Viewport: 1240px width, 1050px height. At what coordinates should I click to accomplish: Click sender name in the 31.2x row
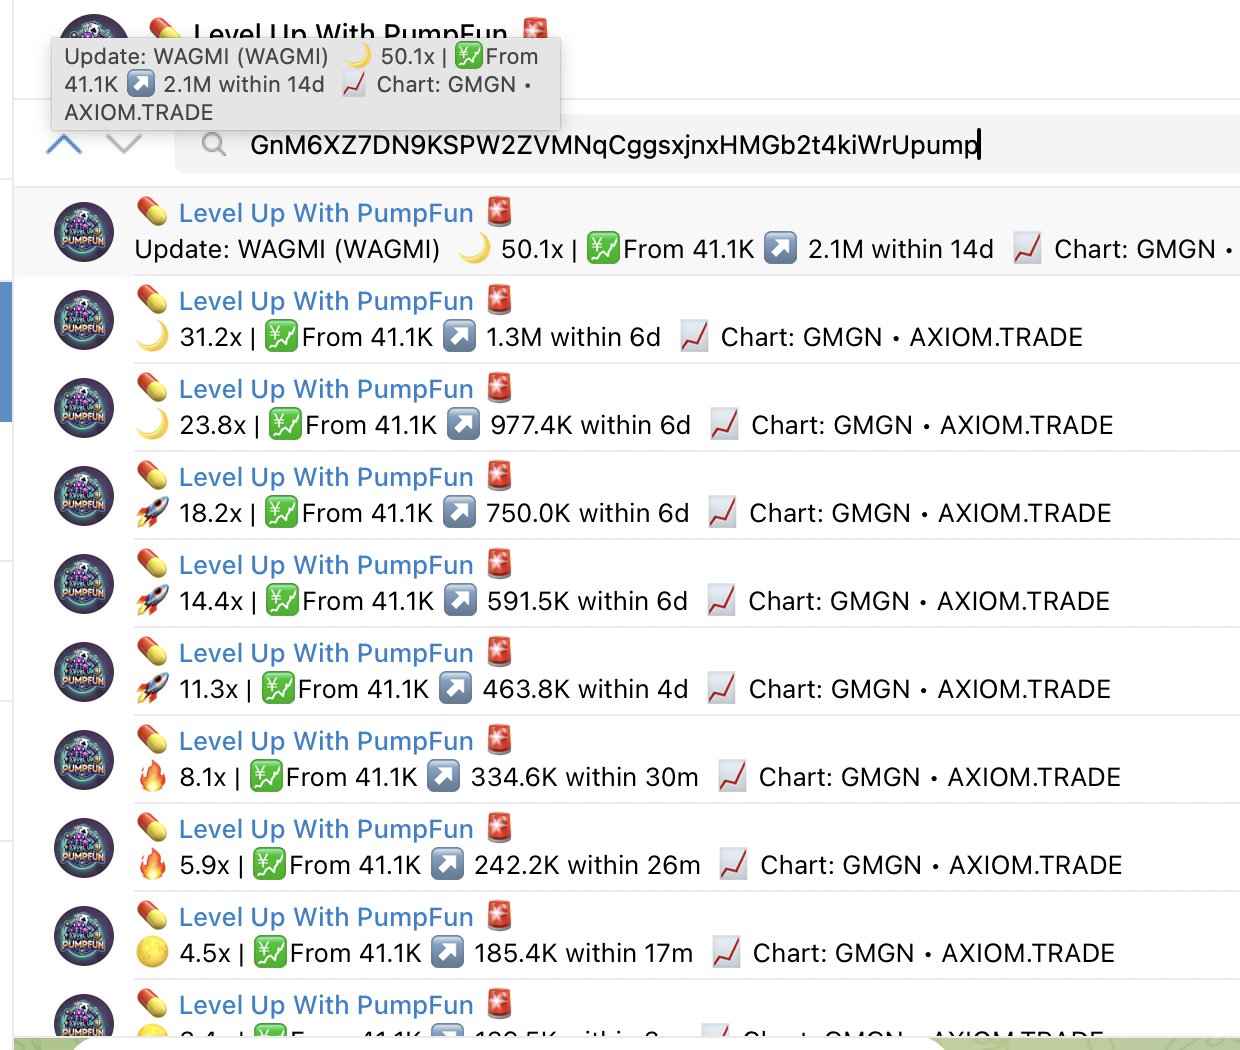326,301
